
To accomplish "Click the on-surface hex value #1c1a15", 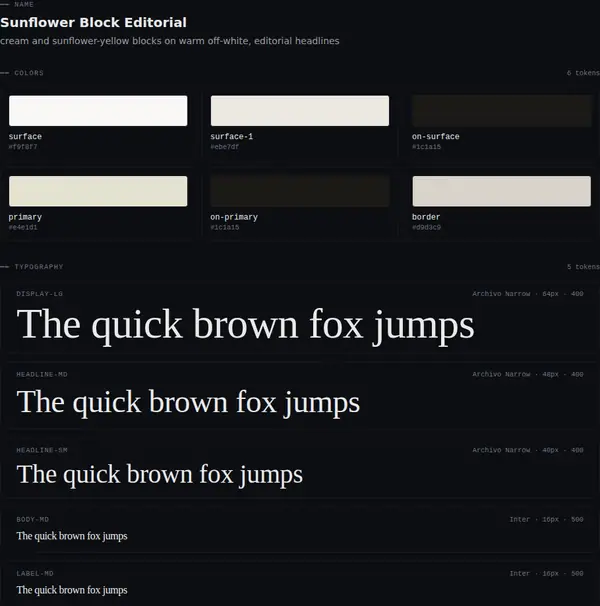I will tap(426, 147).
